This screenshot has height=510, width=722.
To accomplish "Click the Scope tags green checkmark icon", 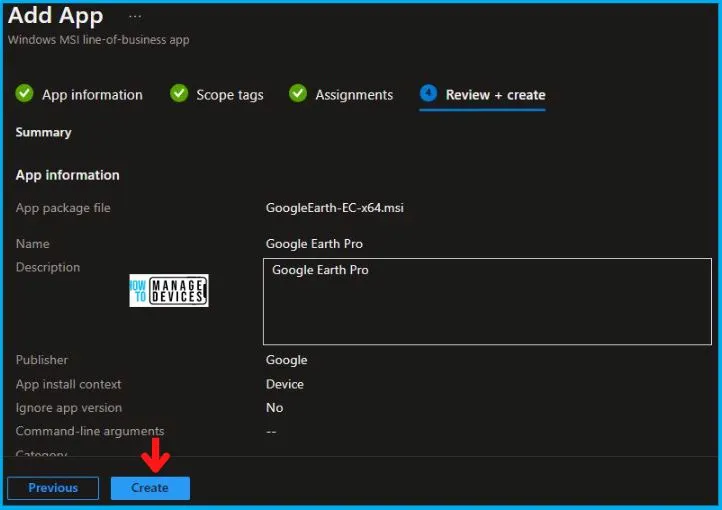I will [179, 93].
